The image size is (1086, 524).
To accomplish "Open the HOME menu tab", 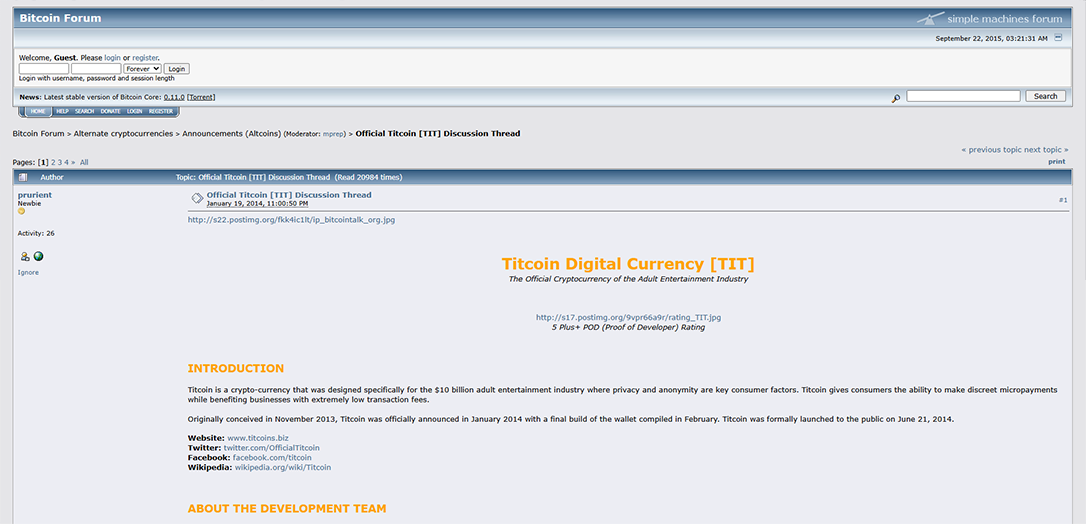I will (38, 111).
